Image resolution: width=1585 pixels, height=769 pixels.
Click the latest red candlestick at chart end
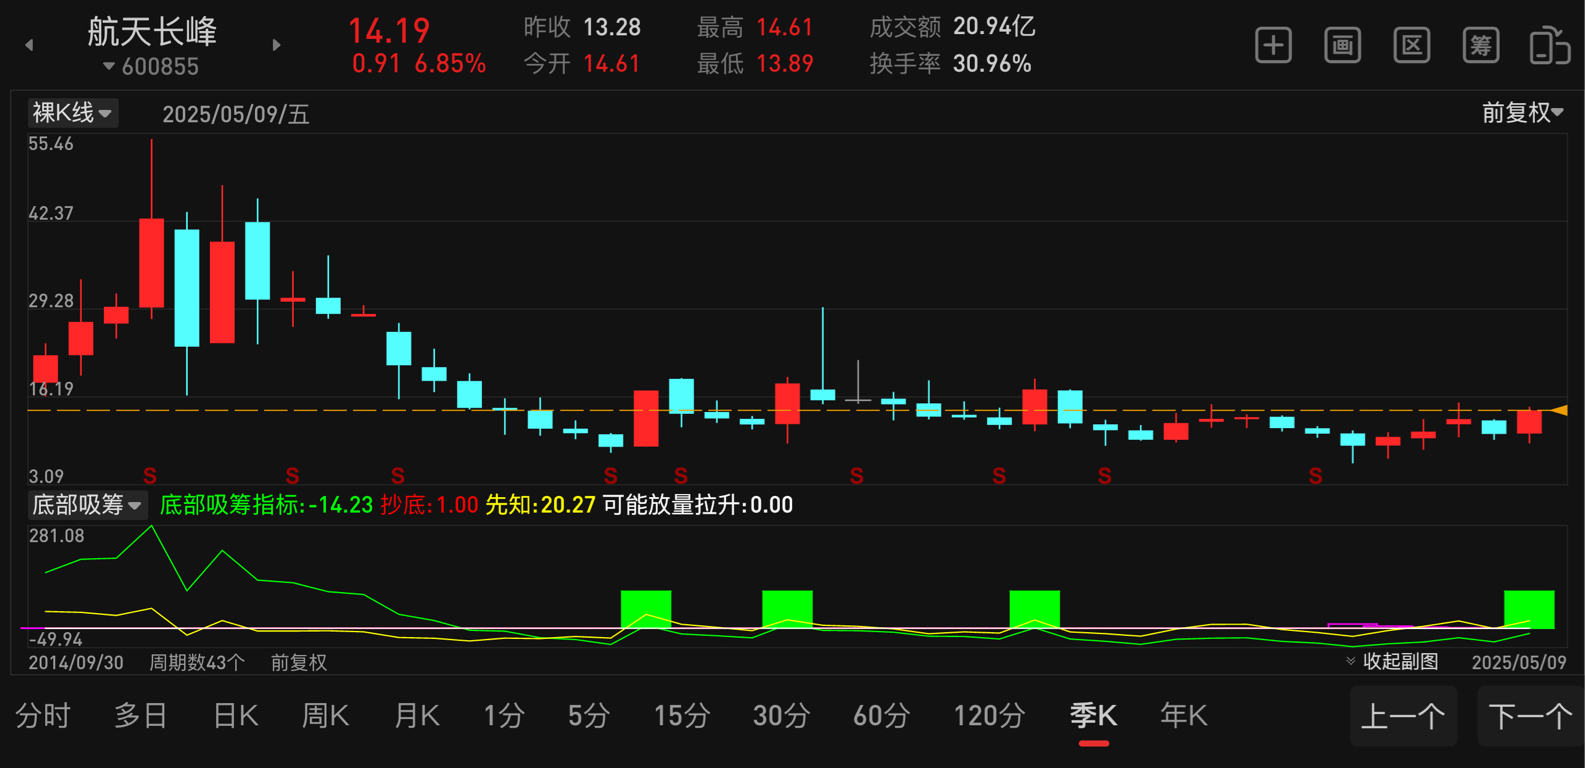[x=1529, y=421]
